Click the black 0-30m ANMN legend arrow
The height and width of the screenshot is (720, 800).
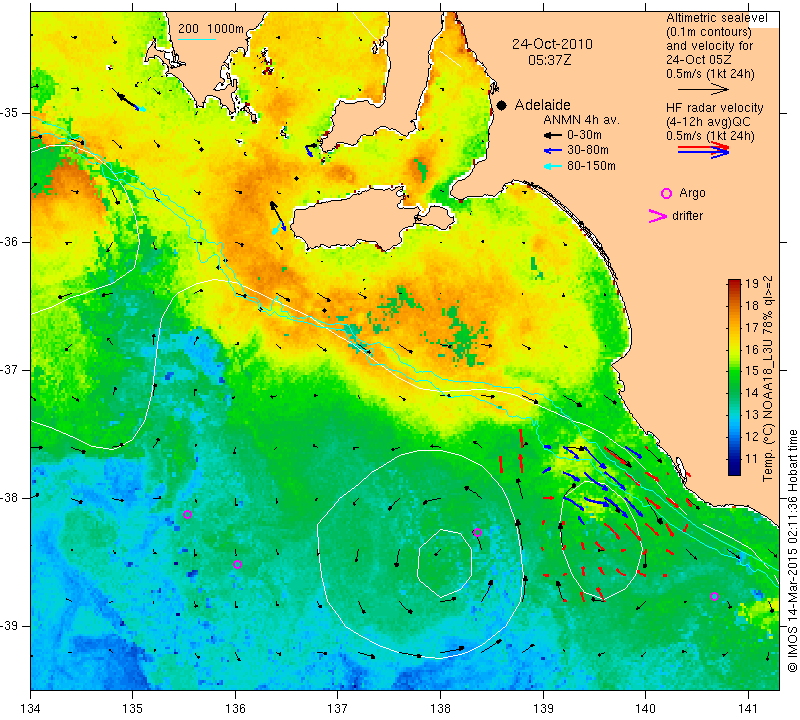point(551,135)
